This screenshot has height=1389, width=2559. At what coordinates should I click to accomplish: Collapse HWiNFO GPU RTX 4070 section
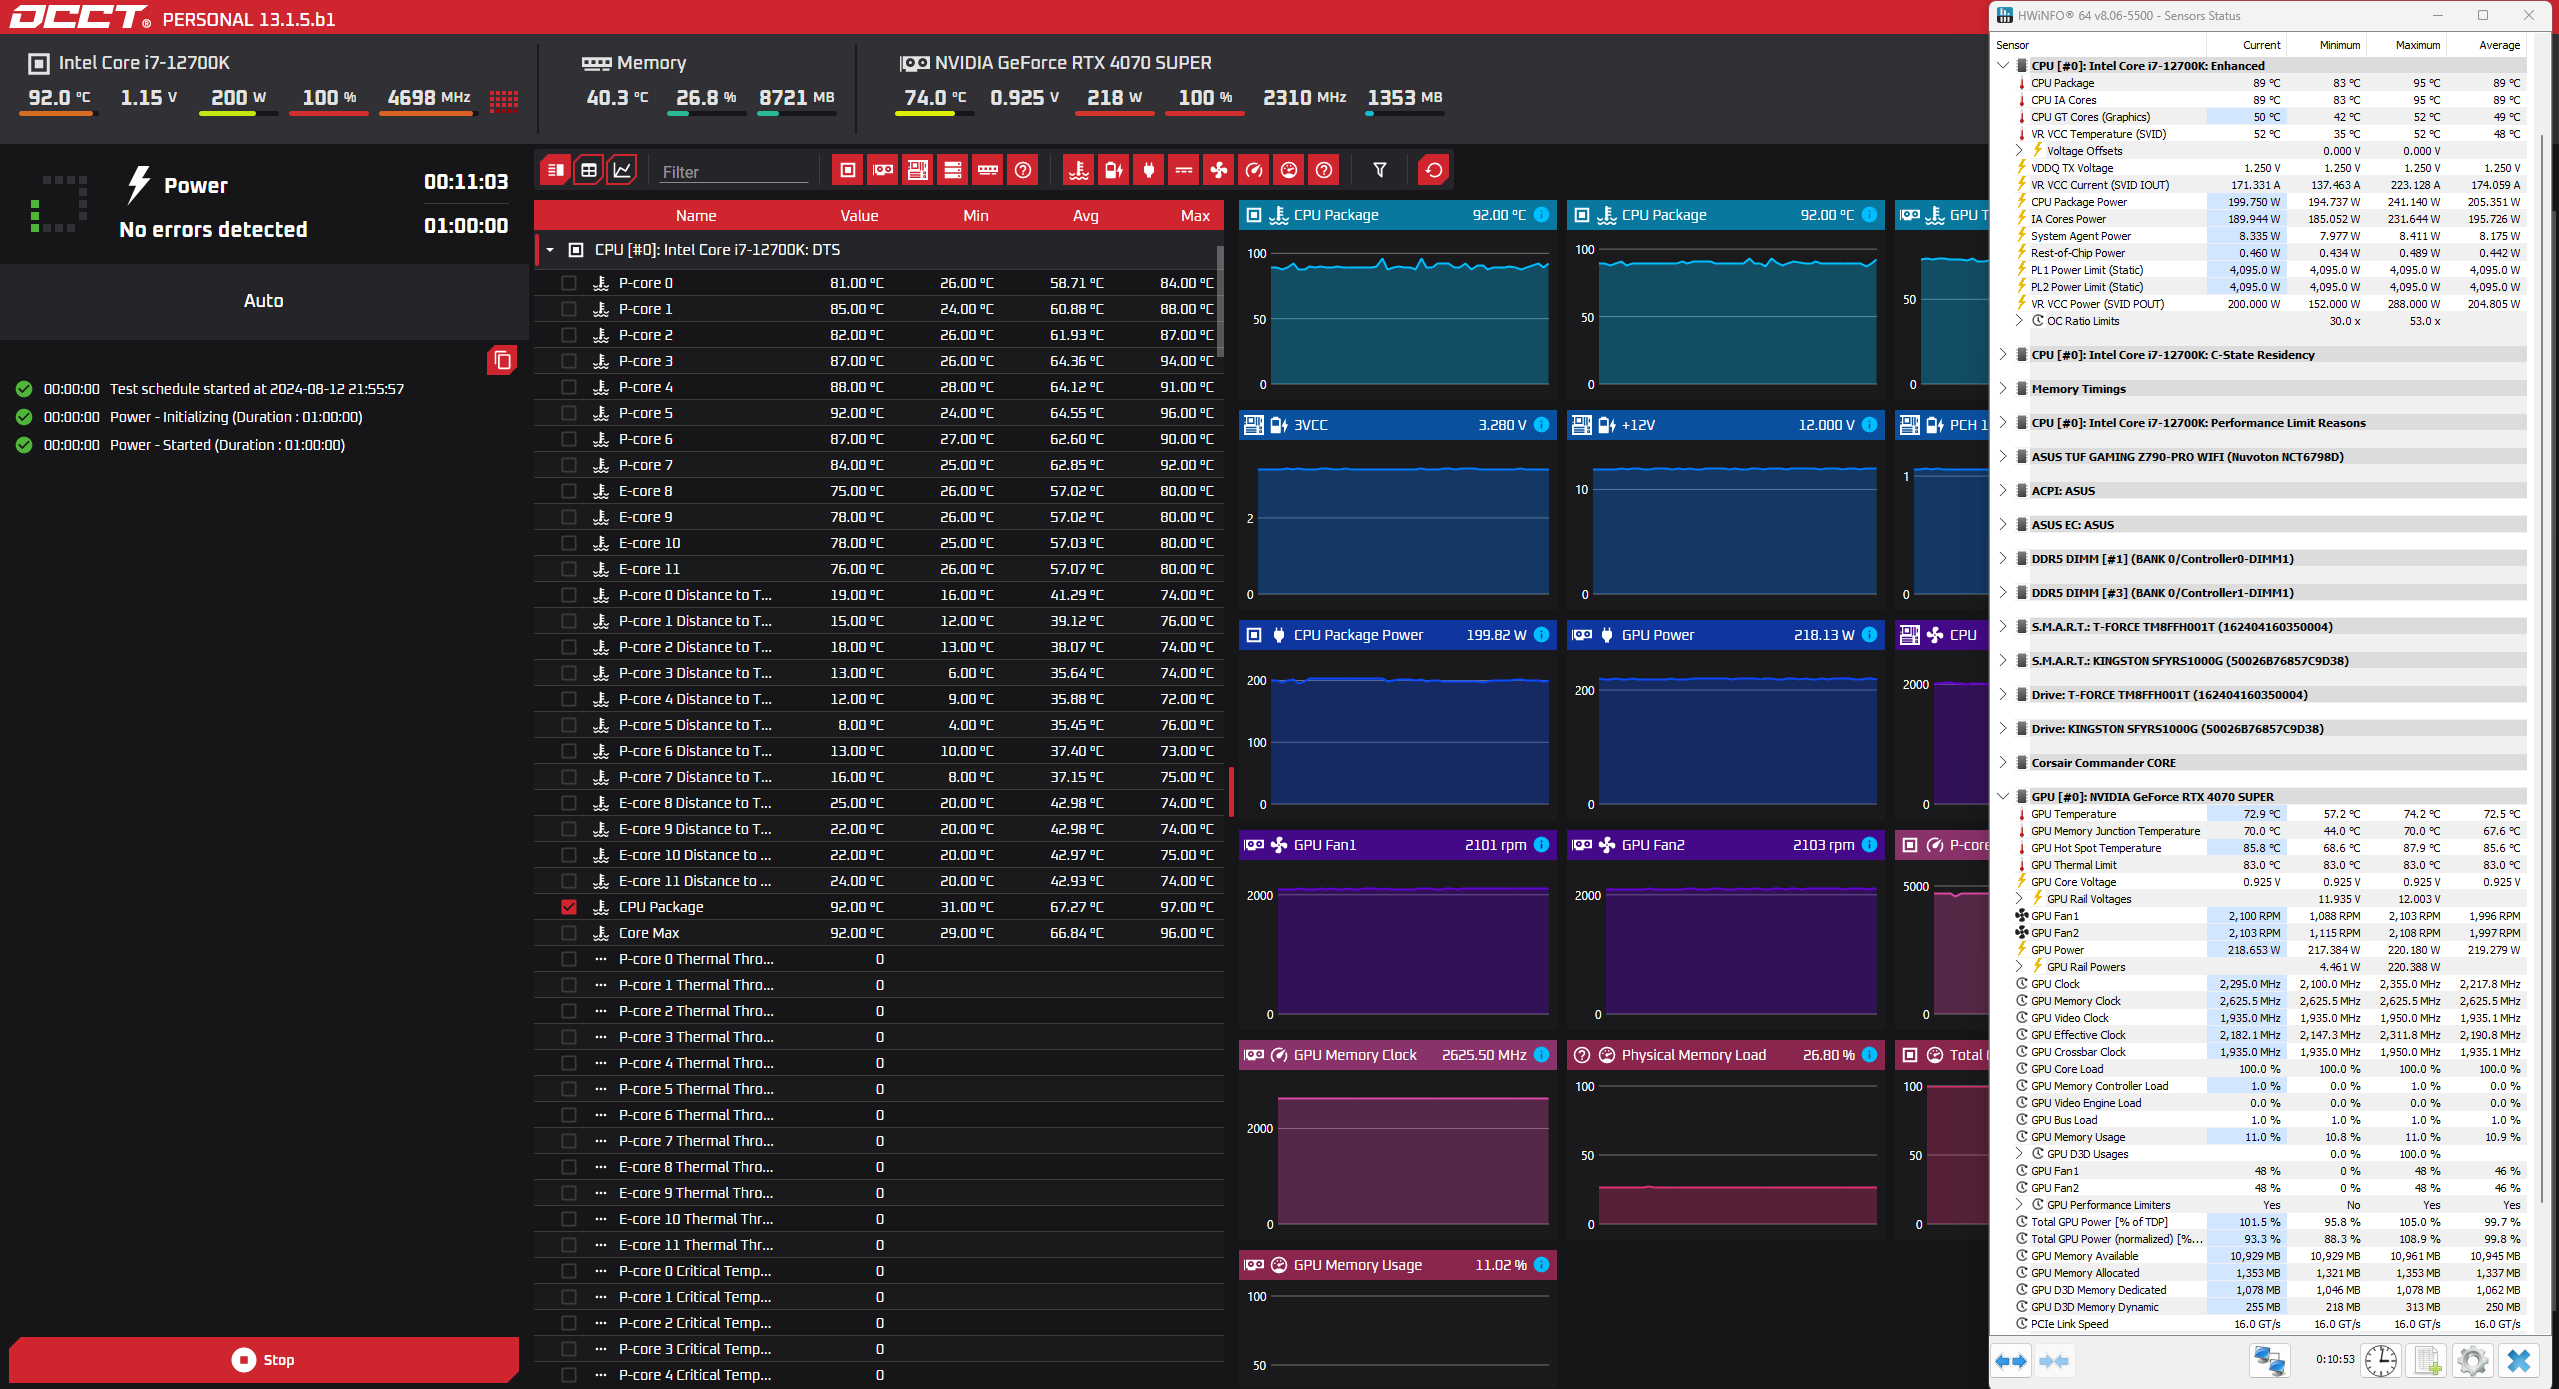click(2003, 797)
